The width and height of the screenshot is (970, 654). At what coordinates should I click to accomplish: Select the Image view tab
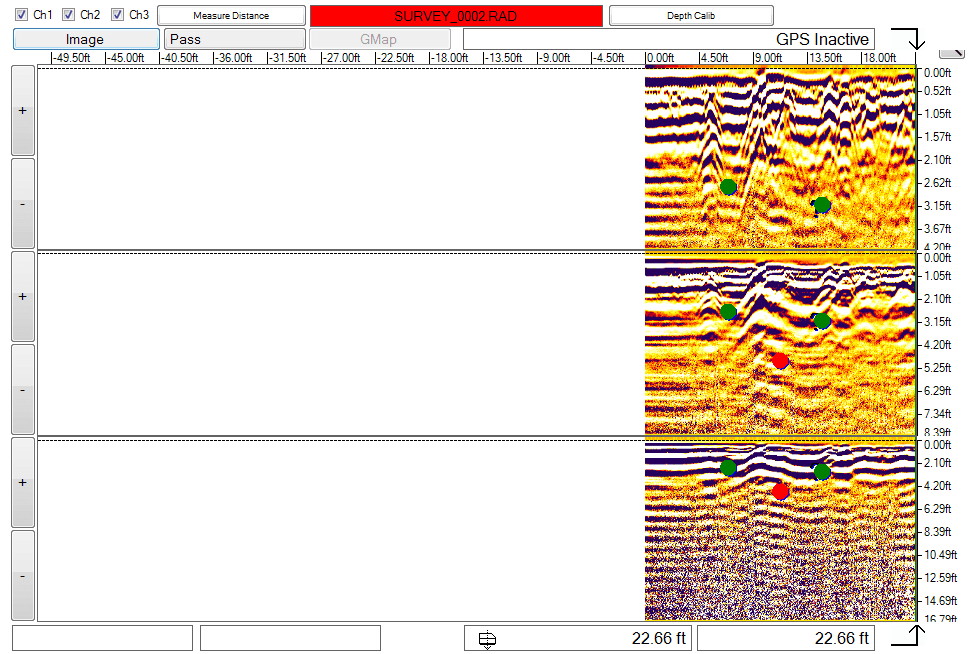pyautogui.click(x=85, y=38)
